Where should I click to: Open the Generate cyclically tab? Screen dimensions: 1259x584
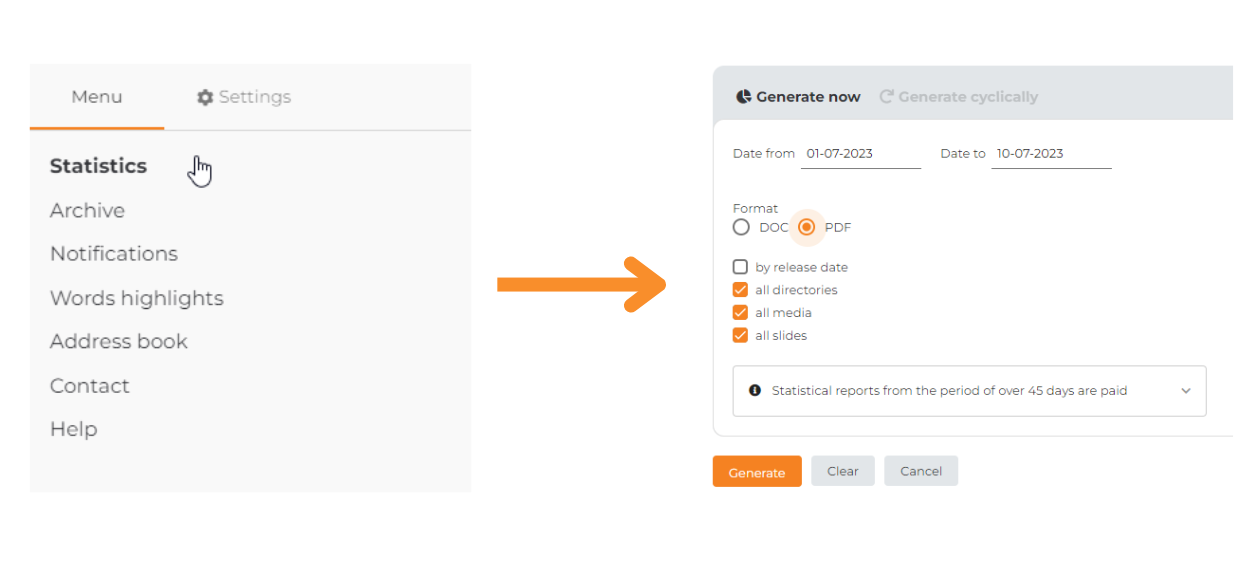click(x=958, y=97)
